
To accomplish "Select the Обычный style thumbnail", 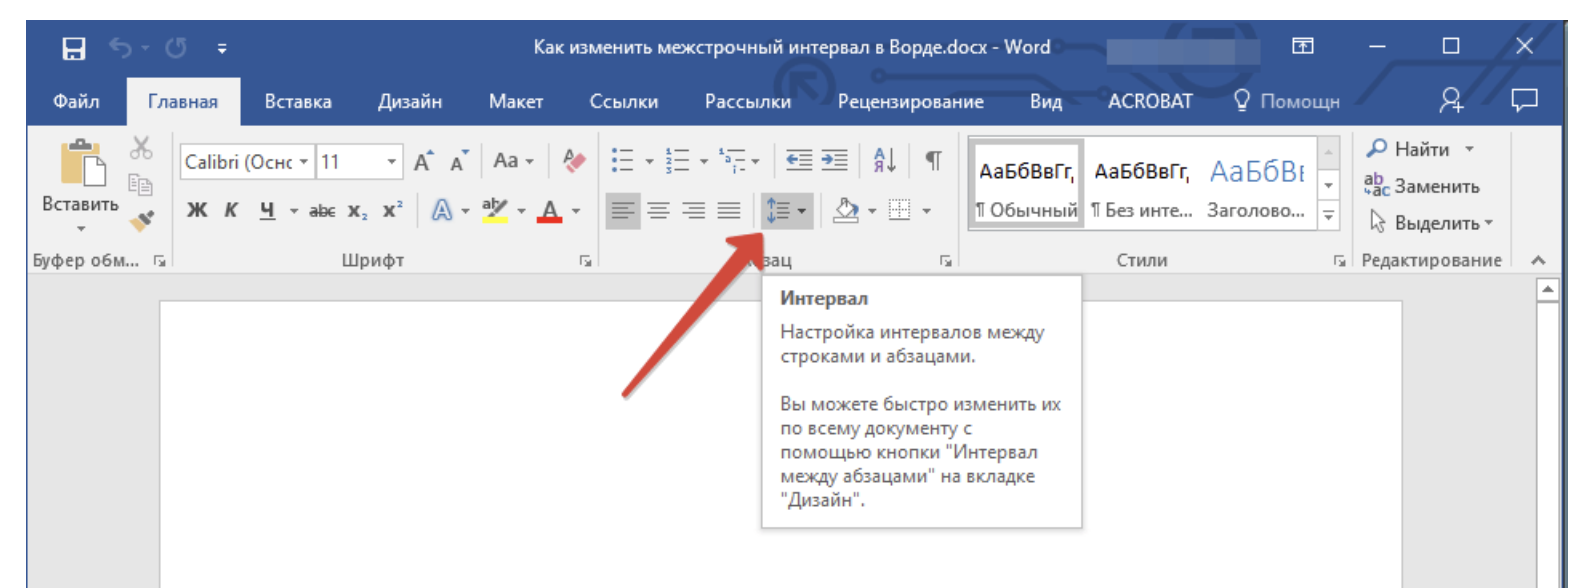I will tap(1027, 187).
